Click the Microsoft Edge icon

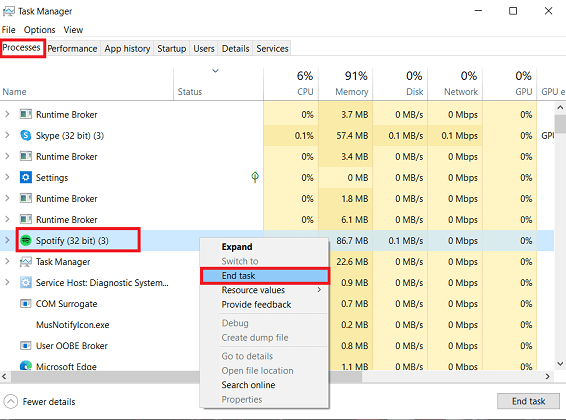click(x=25, y=366)
